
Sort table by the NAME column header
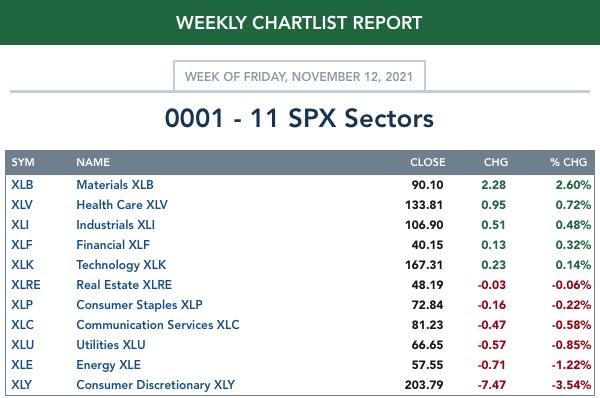coord(93,162)
